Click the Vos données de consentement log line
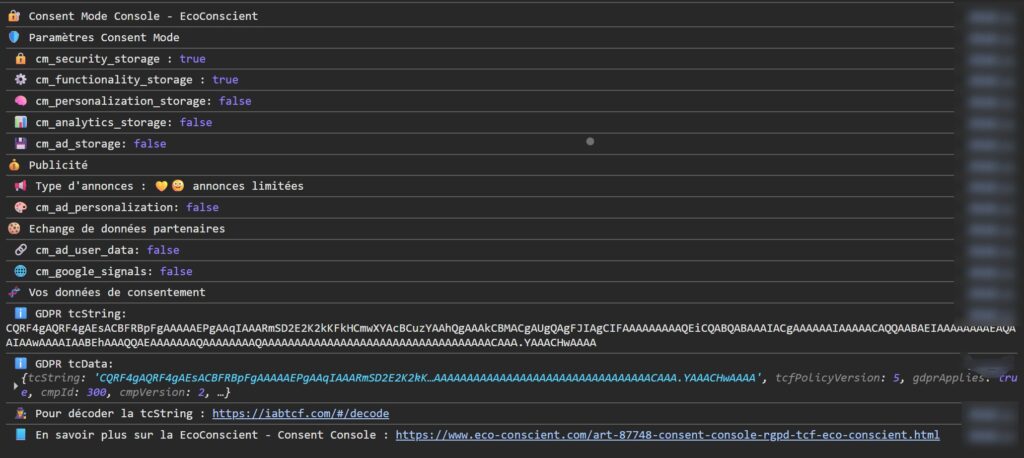1024x458 pixels. (117, 292)
